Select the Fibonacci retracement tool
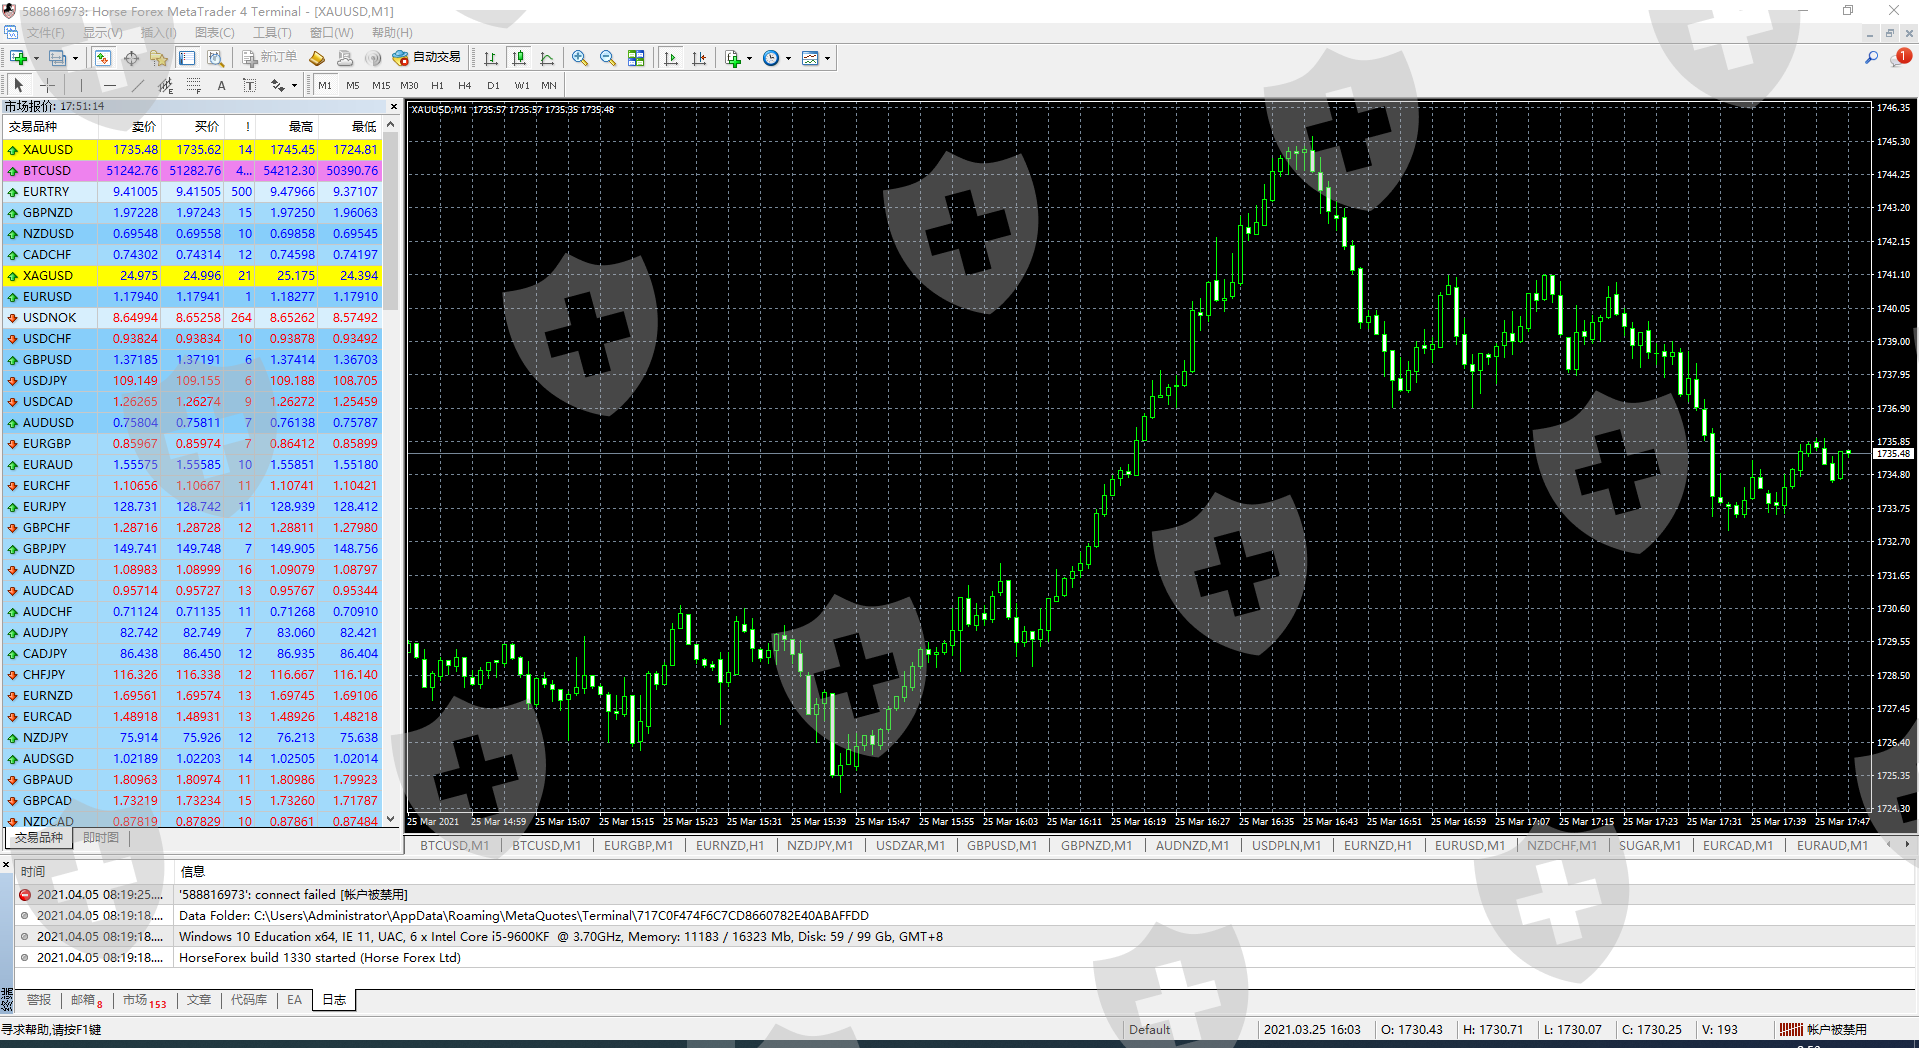 (194, 86)
